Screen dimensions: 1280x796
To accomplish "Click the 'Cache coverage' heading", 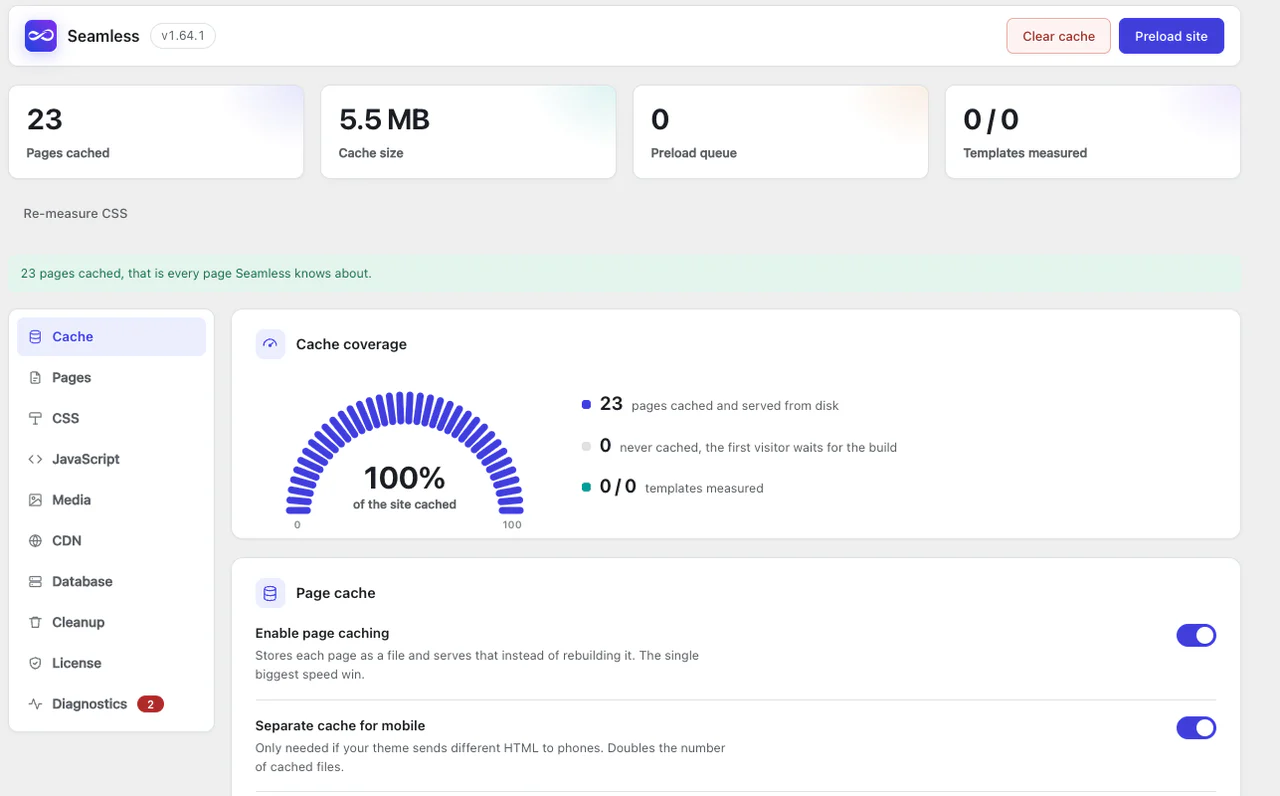I will 351,344.
